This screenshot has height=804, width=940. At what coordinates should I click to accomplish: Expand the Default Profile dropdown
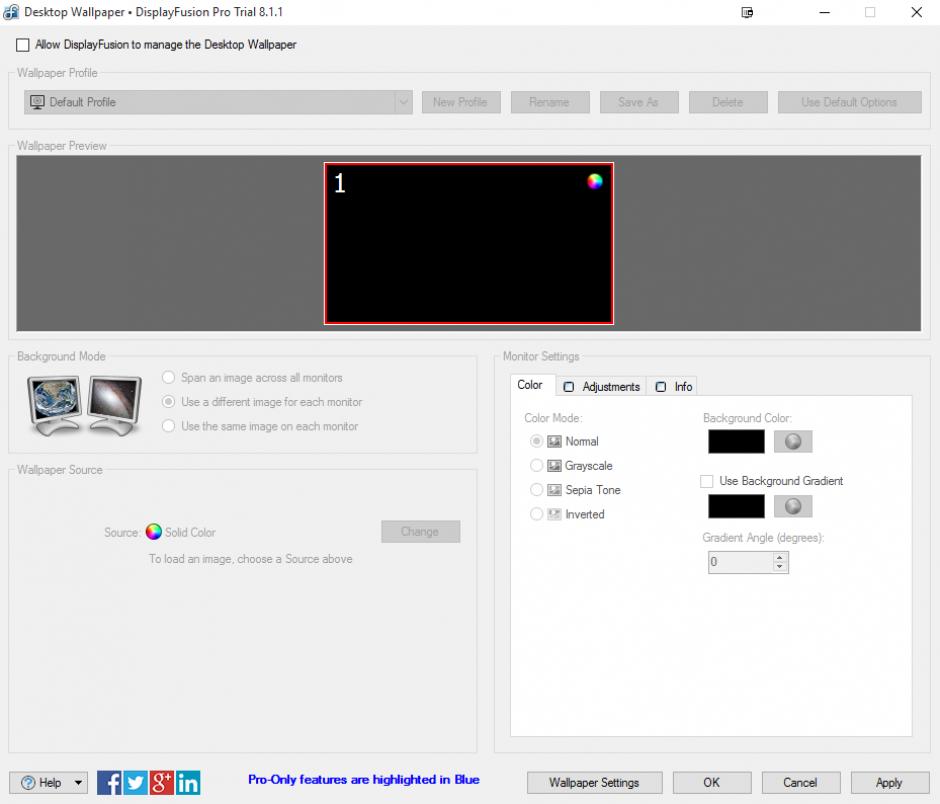(x=403, y=102)
